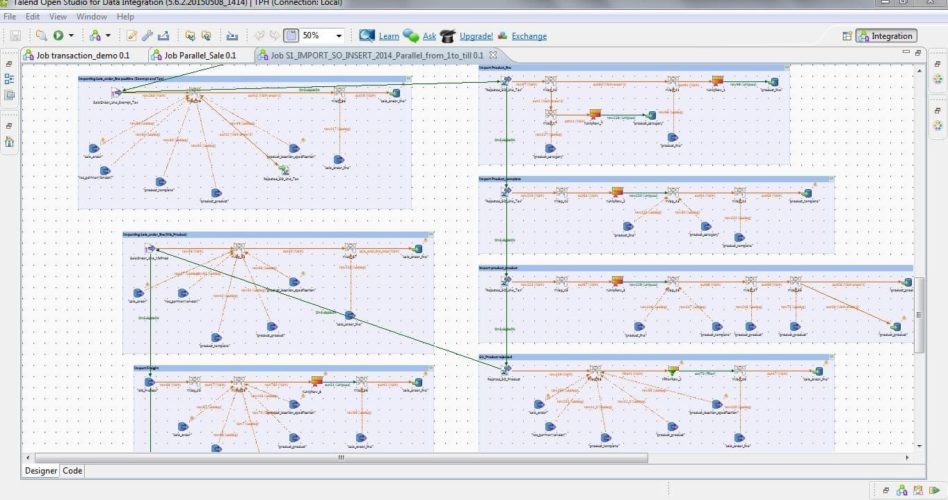948x500 pixels.
Task: Click the green Run job icon
Action: tap(57, 35)
